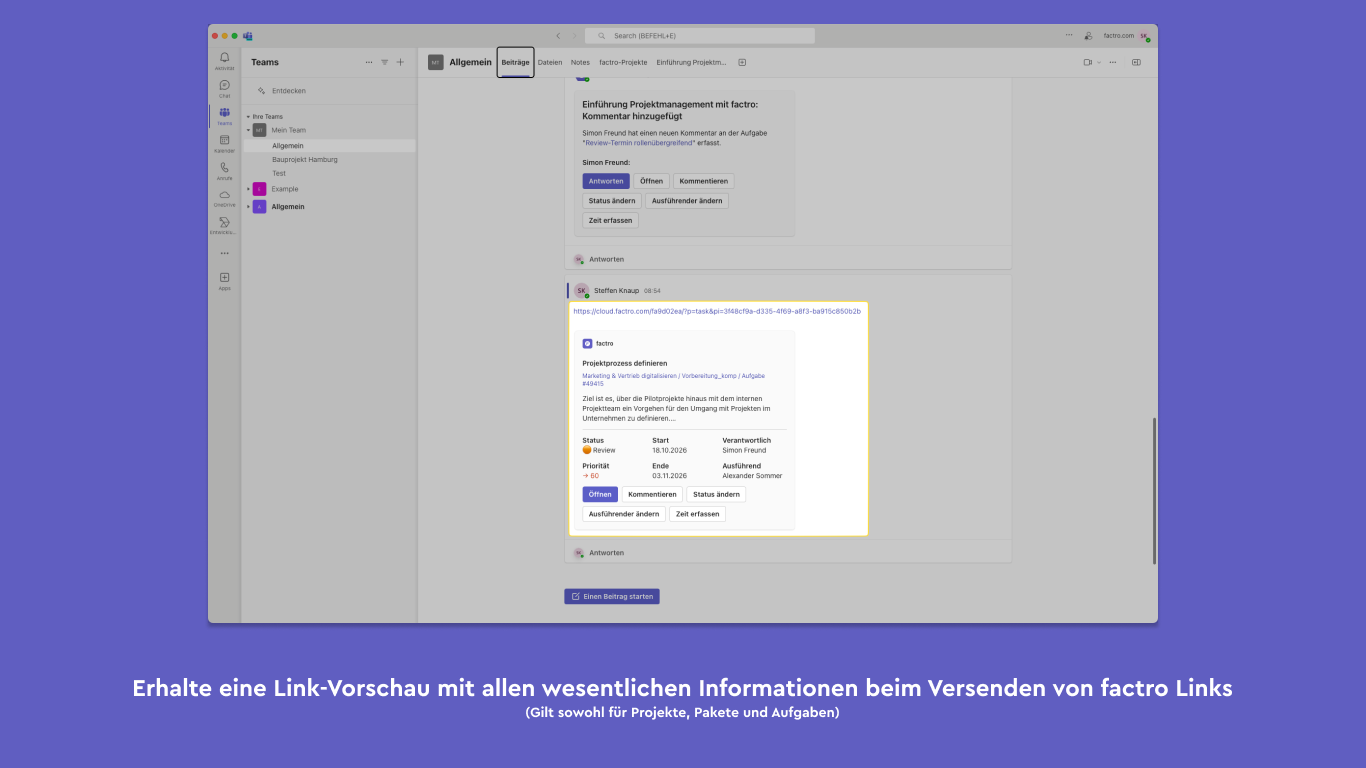Click the Entdecken label

coord(289,91)
